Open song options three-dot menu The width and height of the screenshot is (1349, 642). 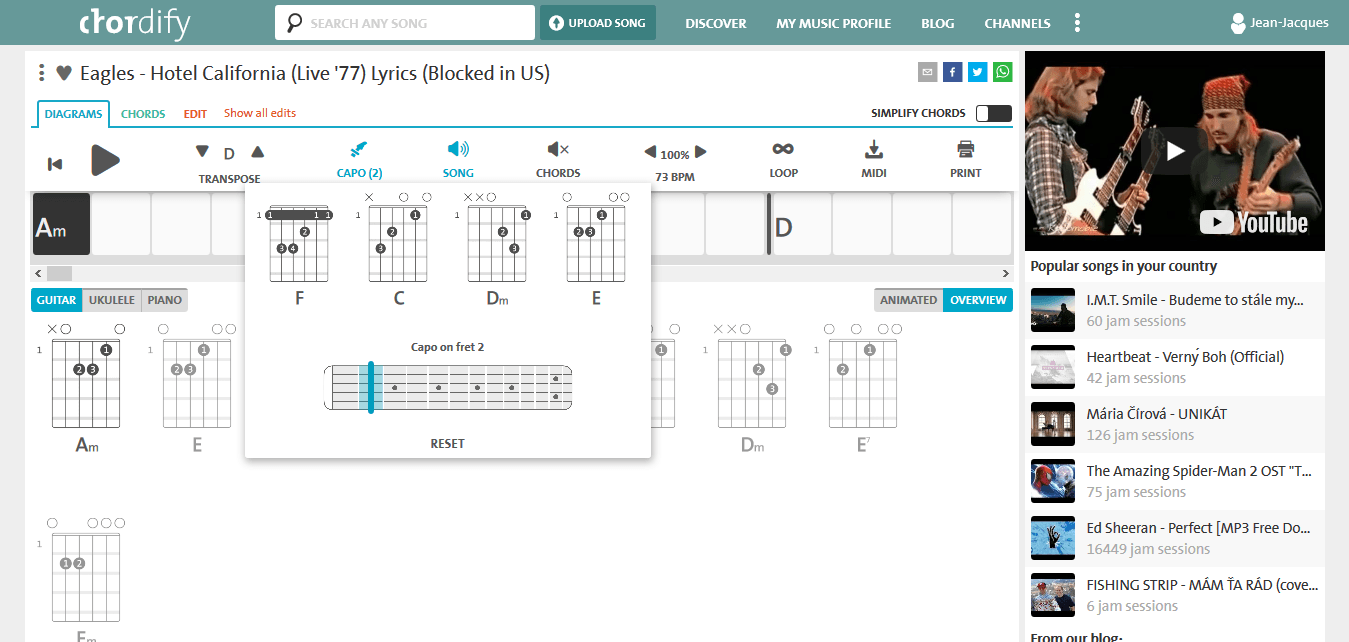41,73
